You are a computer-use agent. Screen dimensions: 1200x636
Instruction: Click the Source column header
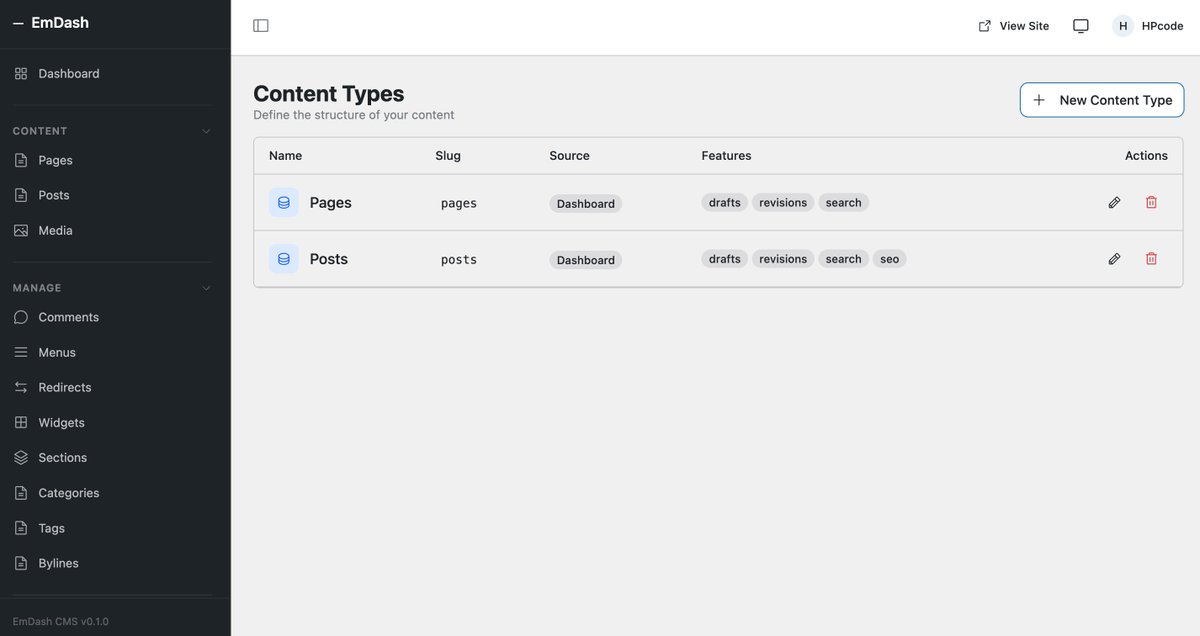[569, 156]
